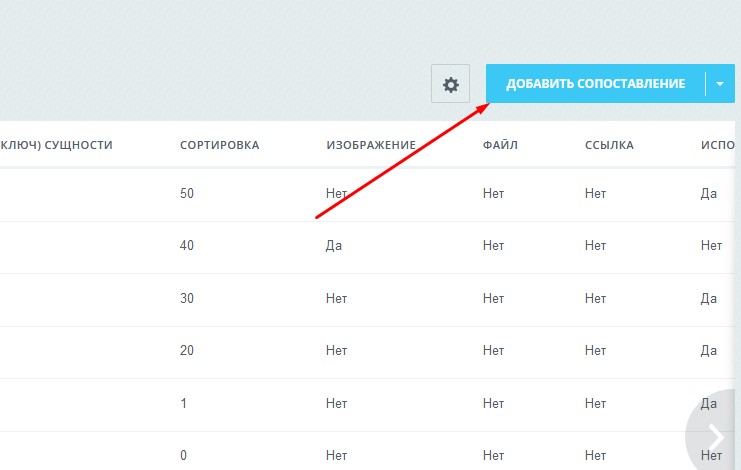Click the Да image cell in row 40
This screenshot has width=741, height=470.
[x=334, y=246]
